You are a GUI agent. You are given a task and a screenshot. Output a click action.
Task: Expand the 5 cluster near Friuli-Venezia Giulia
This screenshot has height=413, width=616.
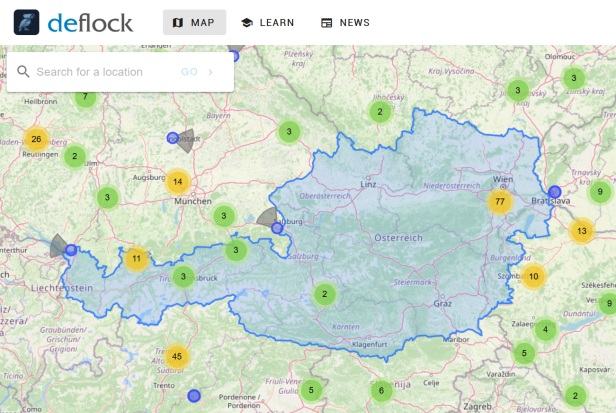click(x=311, y=390)
